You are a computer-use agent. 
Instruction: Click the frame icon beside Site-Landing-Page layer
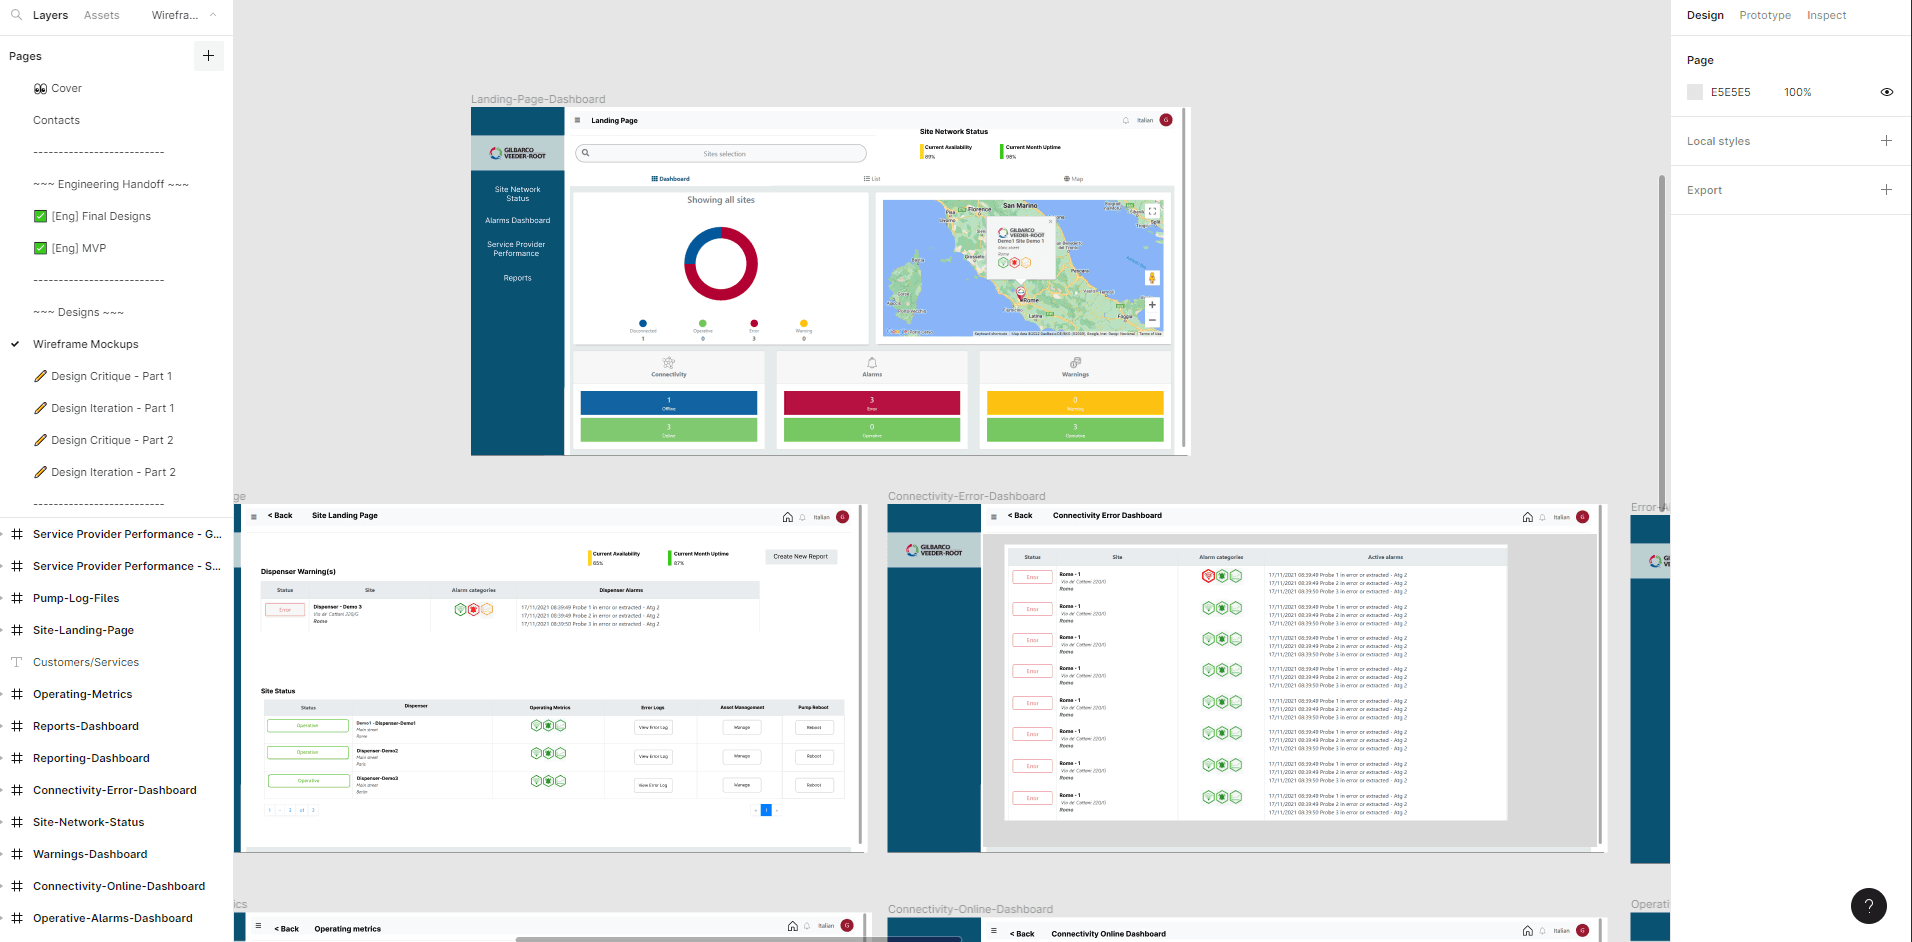[17, 630]
